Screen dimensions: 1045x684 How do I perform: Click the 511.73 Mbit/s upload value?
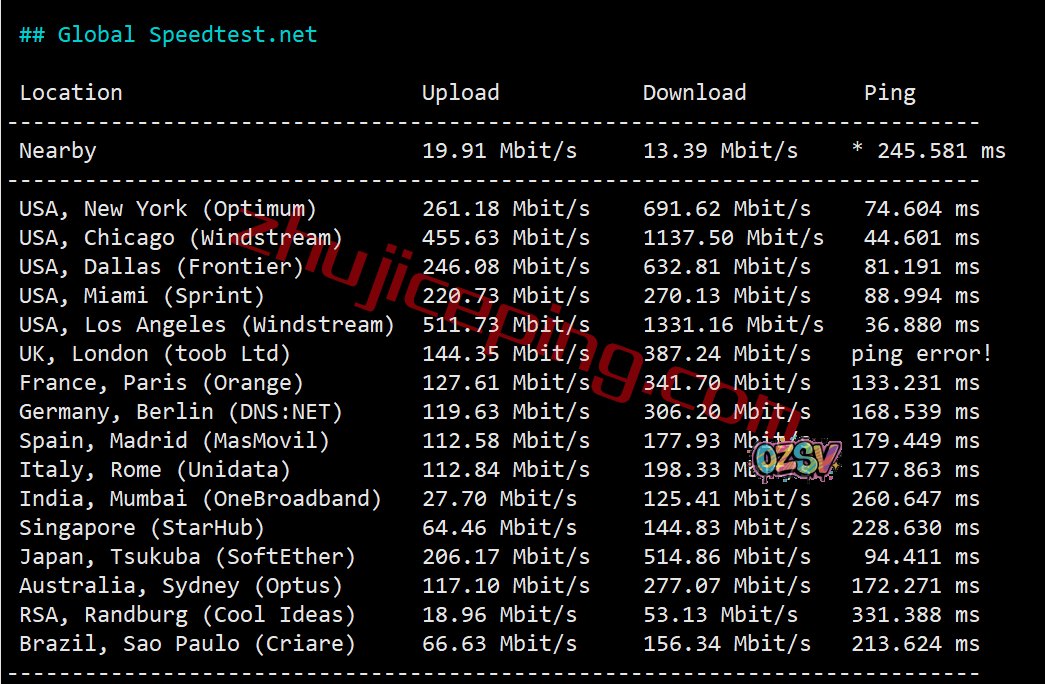[506, 325]
